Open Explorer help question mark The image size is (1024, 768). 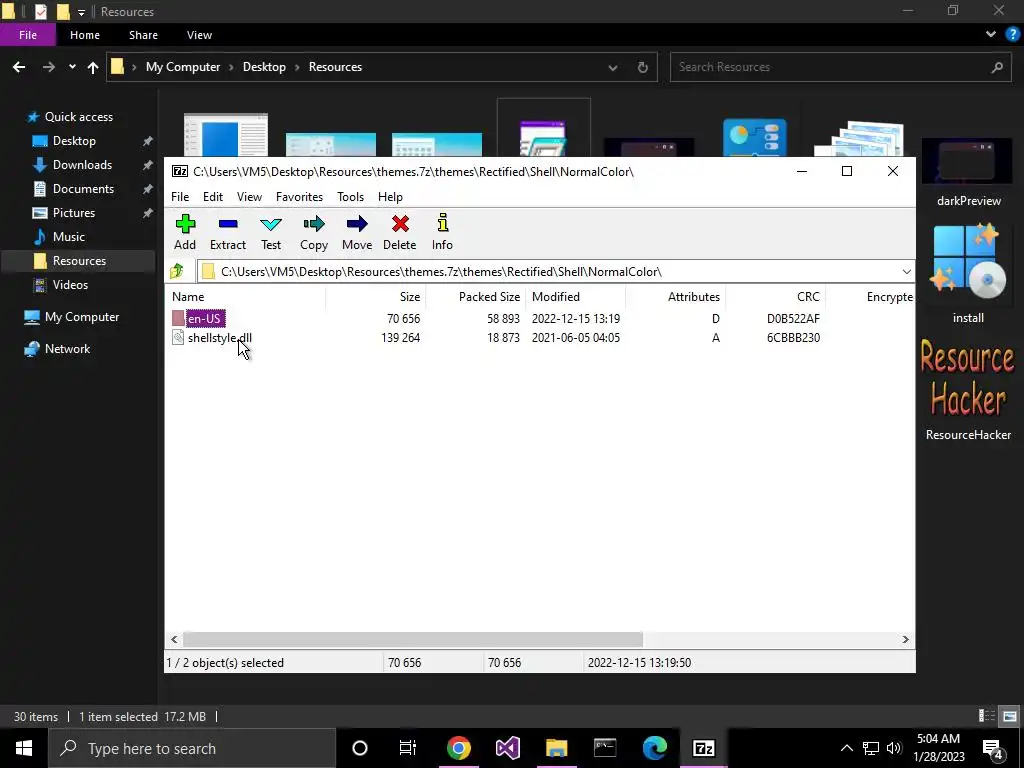click(x=1012, y=35)
